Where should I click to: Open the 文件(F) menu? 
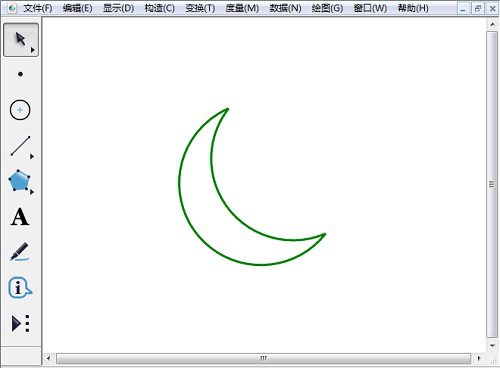[x=38, y=8]
